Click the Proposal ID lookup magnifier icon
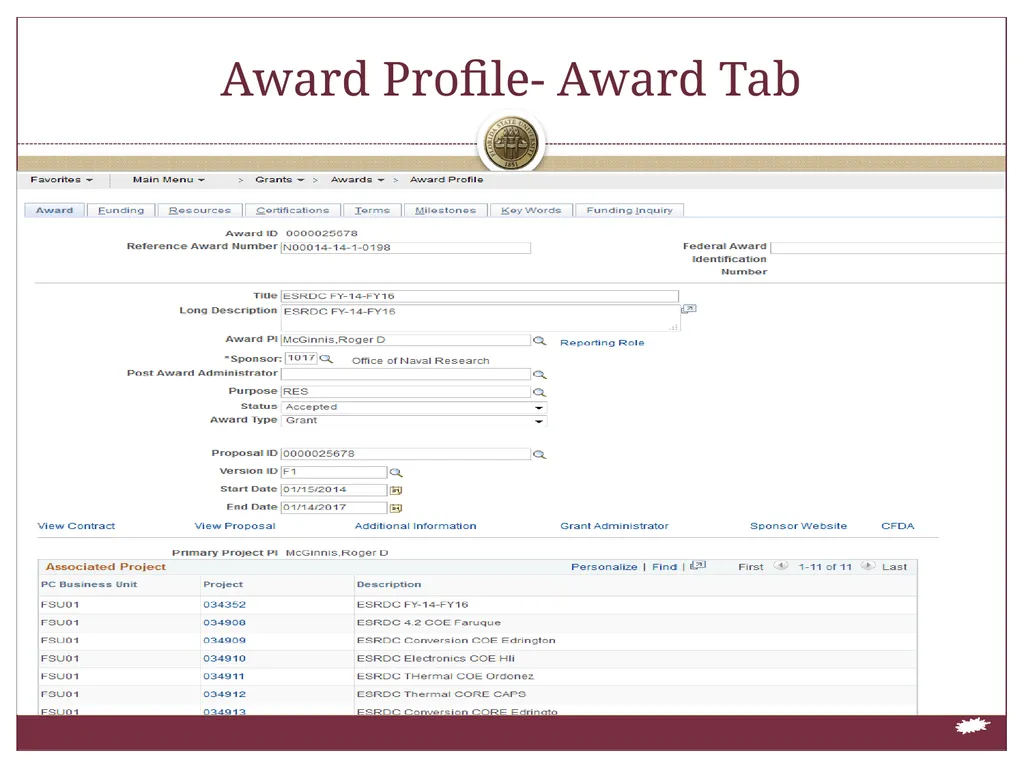1024x768 pixels. [x=539, y=454]
